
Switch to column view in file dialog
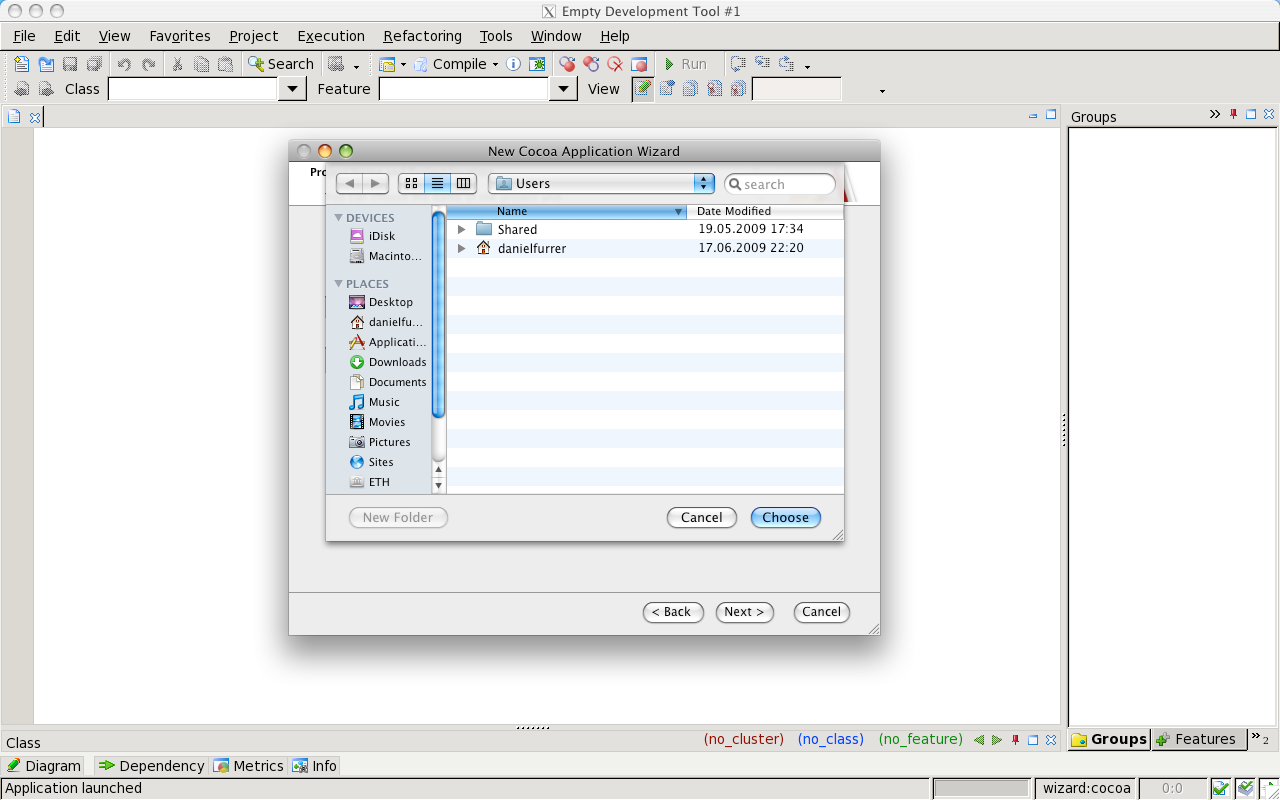click(x=463, y=183)
